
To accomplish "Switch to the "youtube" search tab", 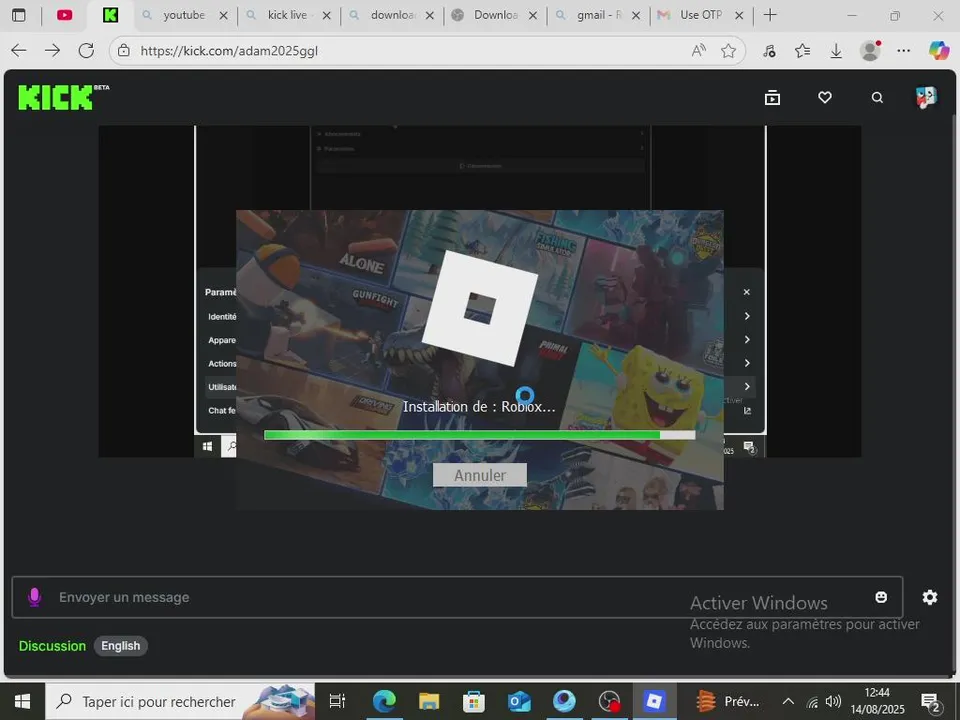I will point(184,15).
